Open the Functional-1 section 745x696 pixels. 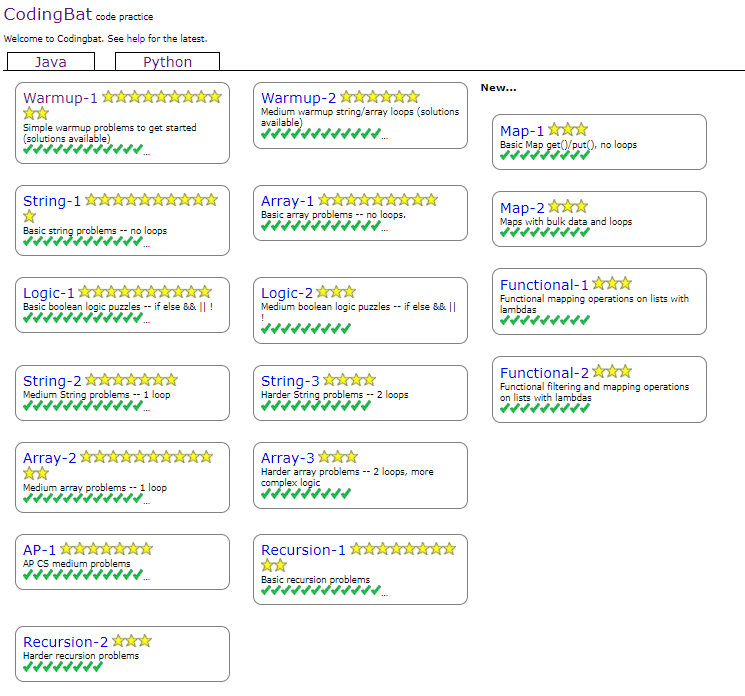[x=544, y=285]
